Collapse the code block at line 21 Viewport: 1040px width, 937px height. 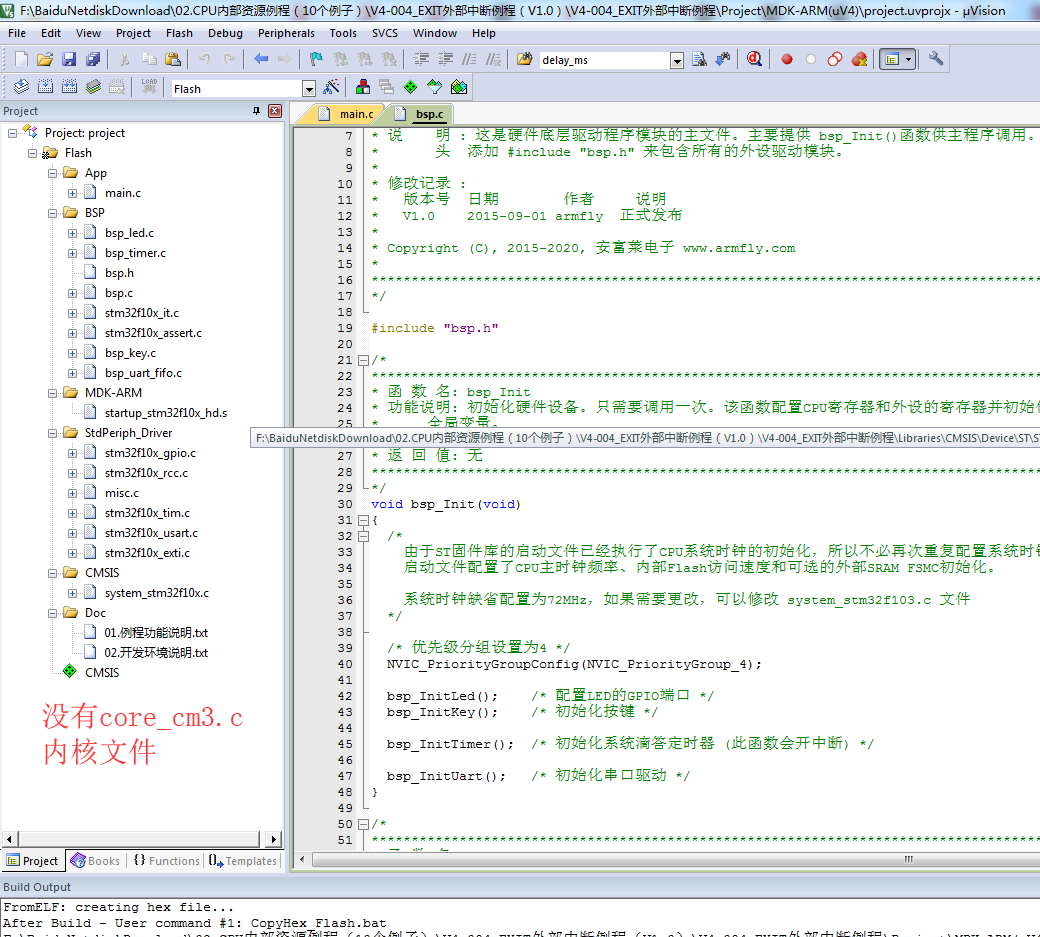pyautogui.click(x=363, y=360)
